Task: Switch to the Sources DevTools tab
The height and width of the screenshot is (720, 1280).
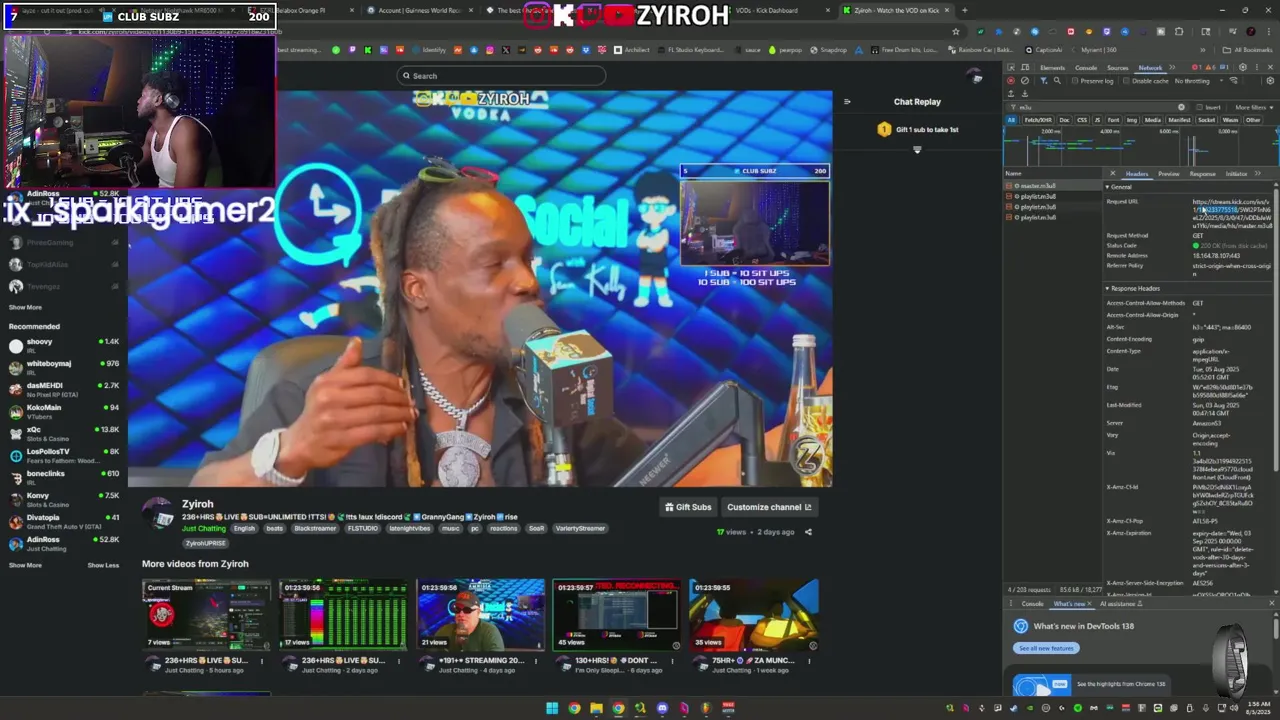Action: tap(1117, 68)
